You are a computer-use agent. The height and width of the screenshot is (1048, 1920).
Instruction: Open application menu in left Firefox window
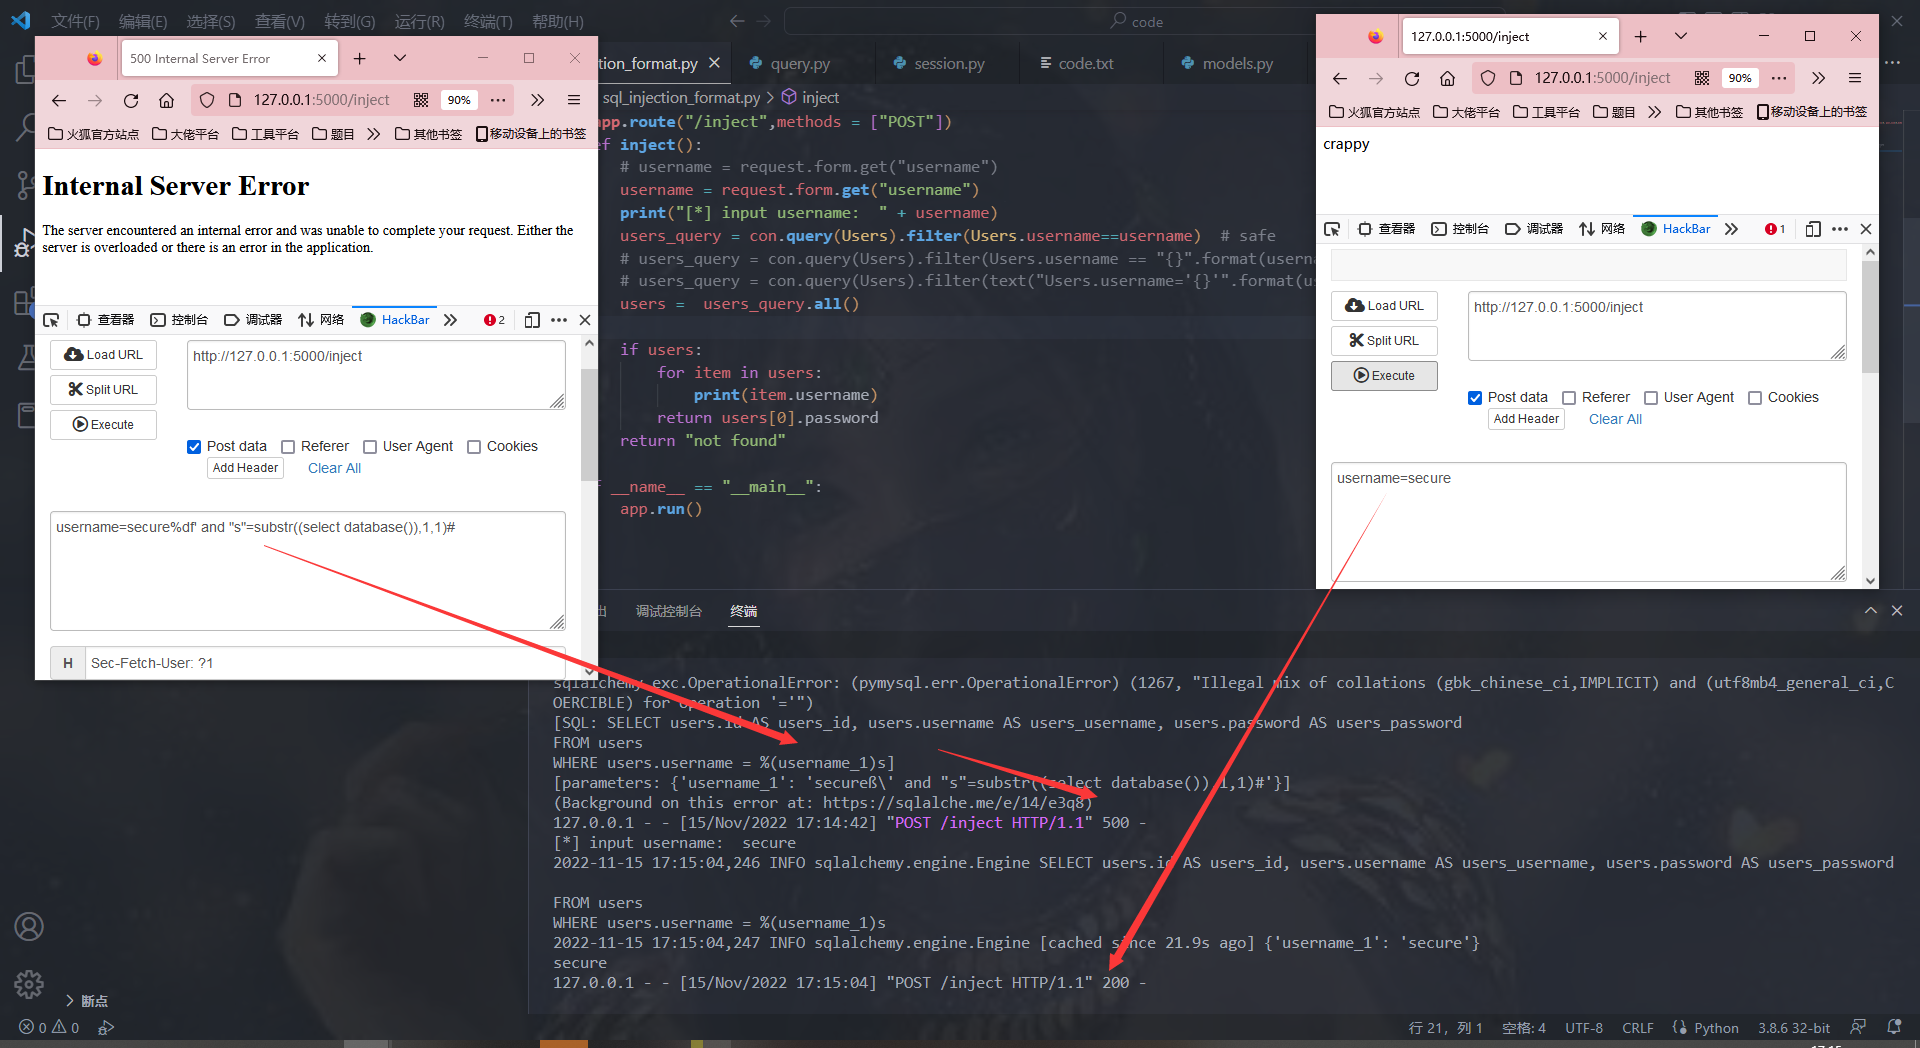pos(574,100)
